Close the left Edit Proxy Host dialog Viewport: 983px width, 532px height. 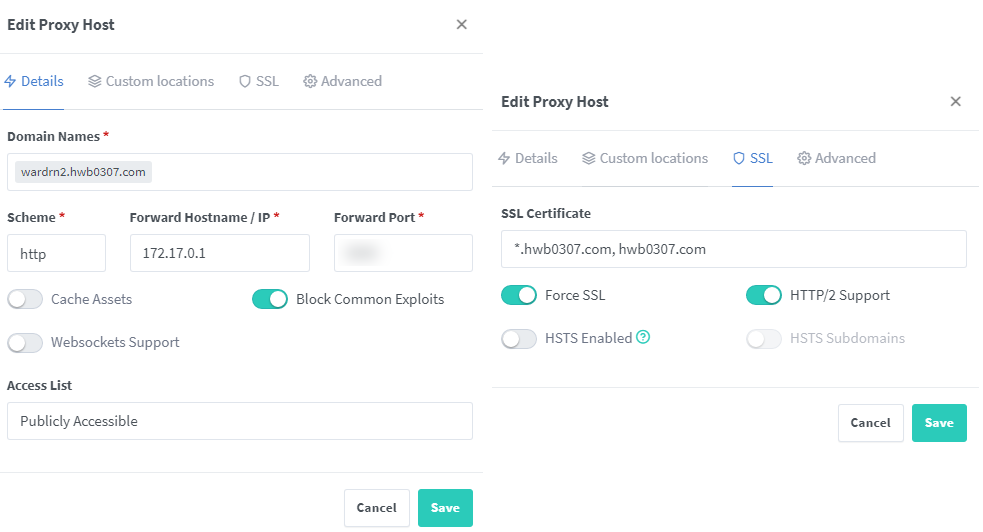[x=461, y=25]
